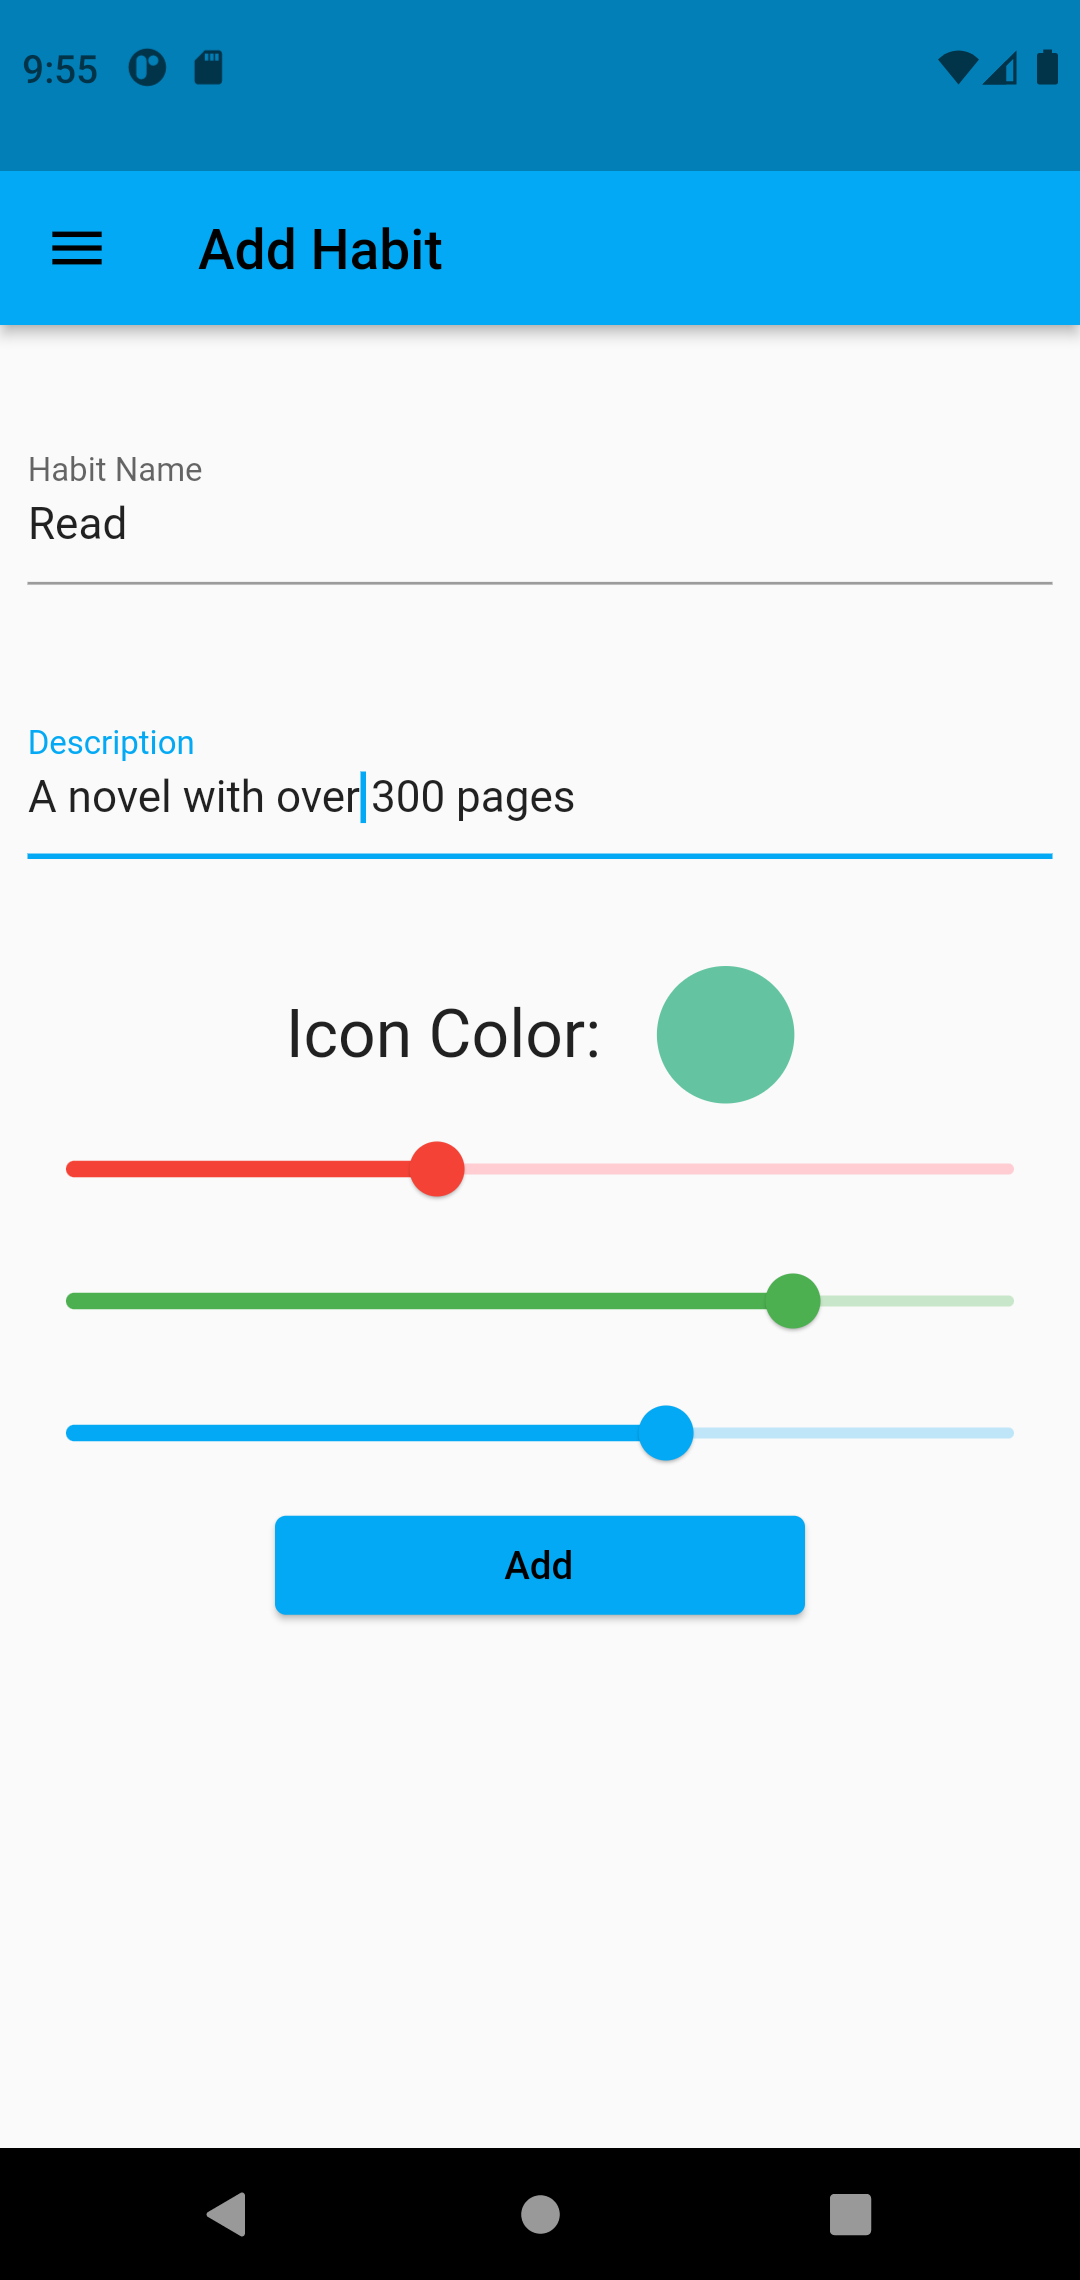Tap the cellular signal status icon
This screenshot has height=2280, width=1080.
pyautogui.click(x=1000, y=68)
